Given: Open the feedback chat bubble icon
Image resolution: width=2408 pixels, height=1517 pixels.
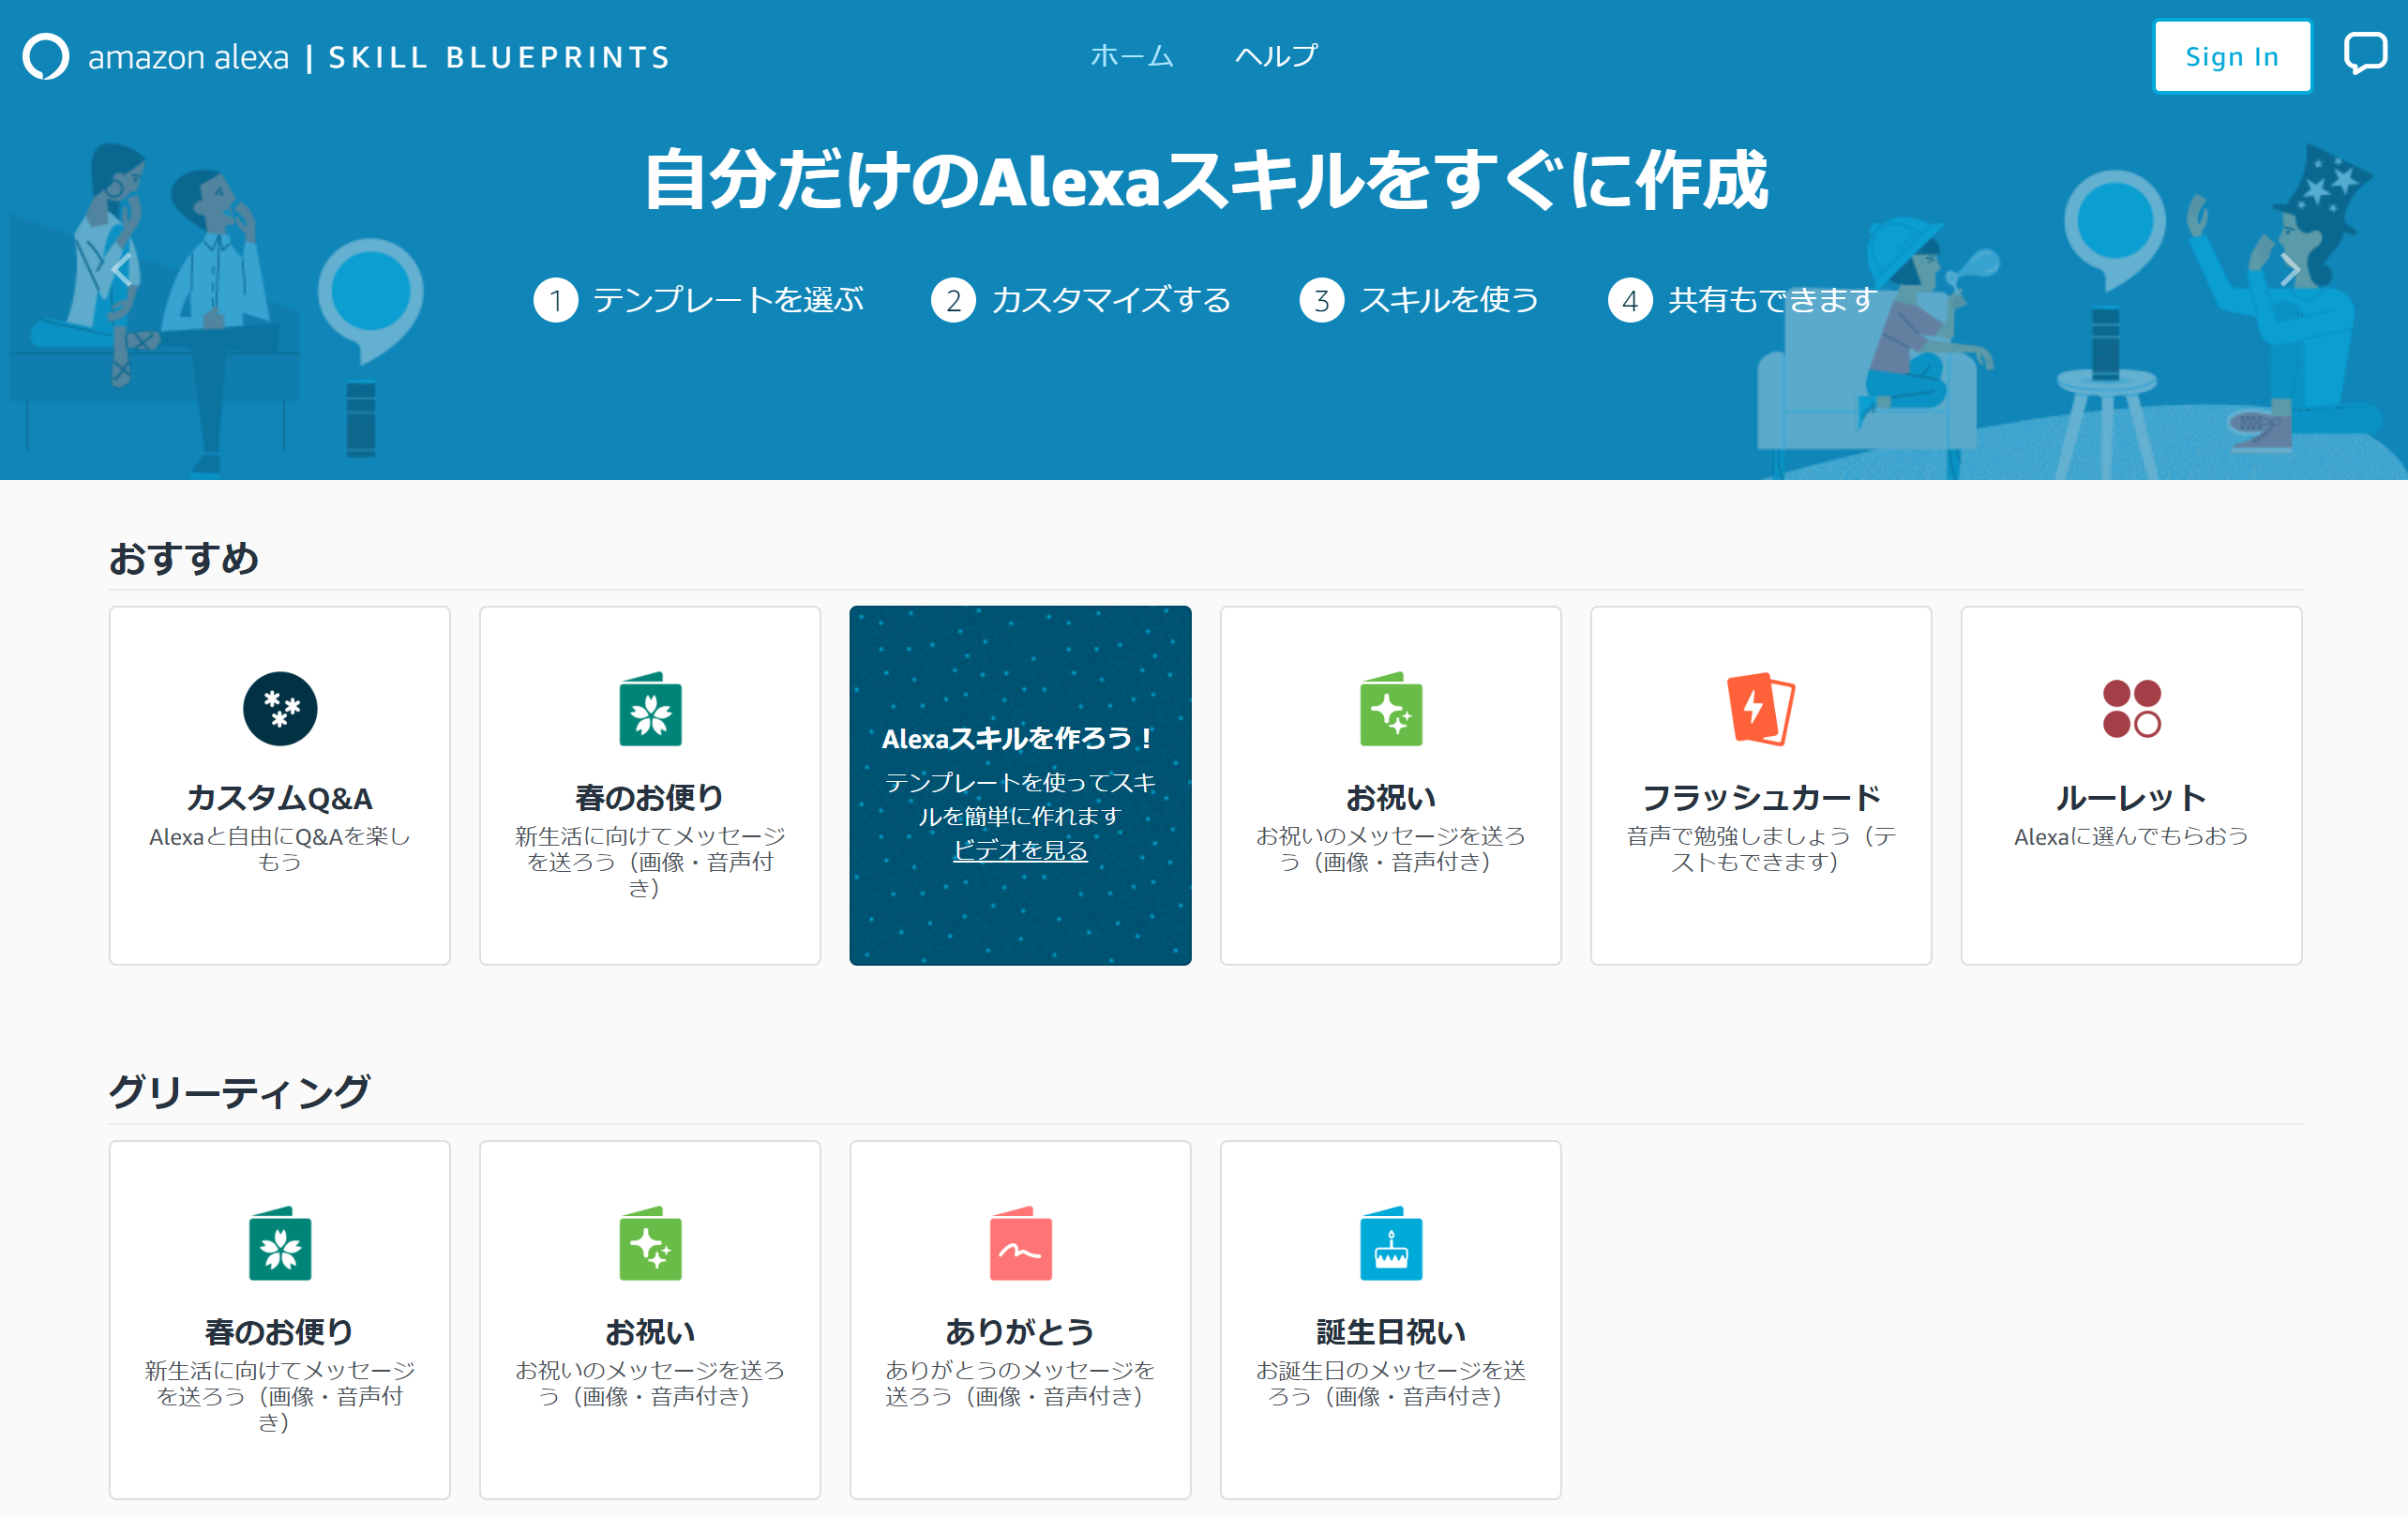Looking at the screenshot, I should tap(2365, 53).
